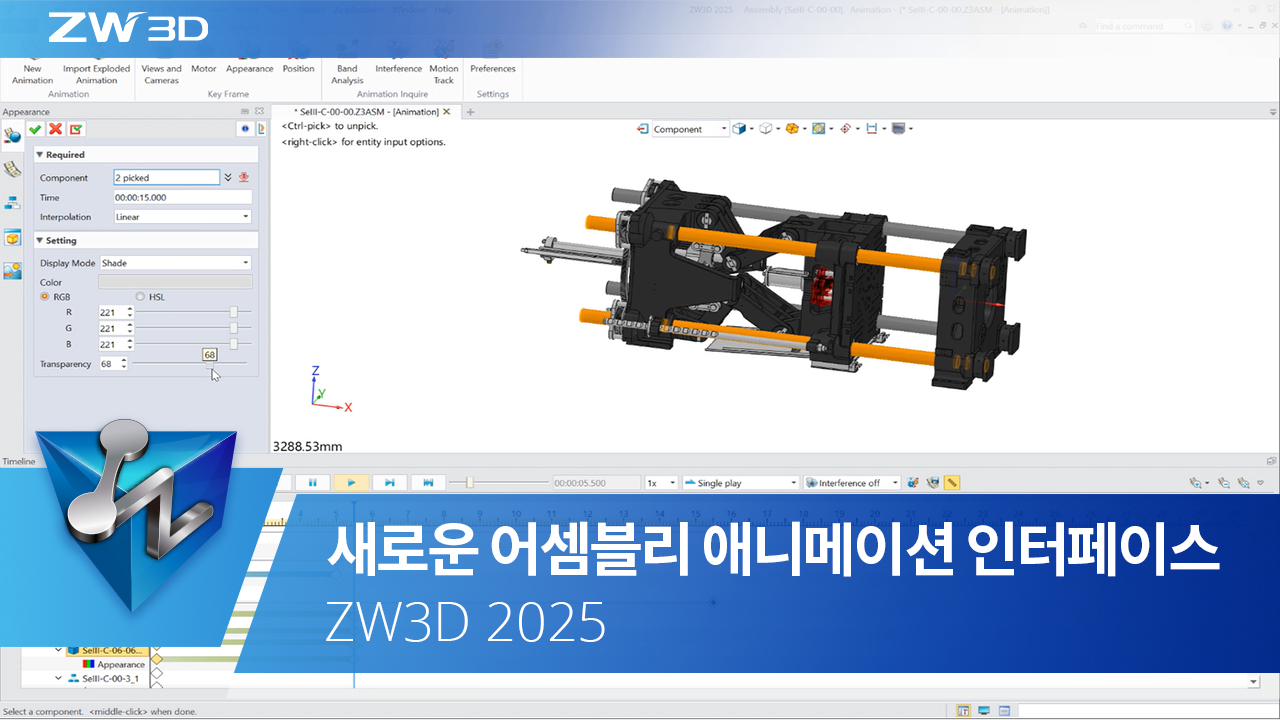1280x720 pixels.
Task: Add a new document tab with plus
Action: tap(470, 112)
